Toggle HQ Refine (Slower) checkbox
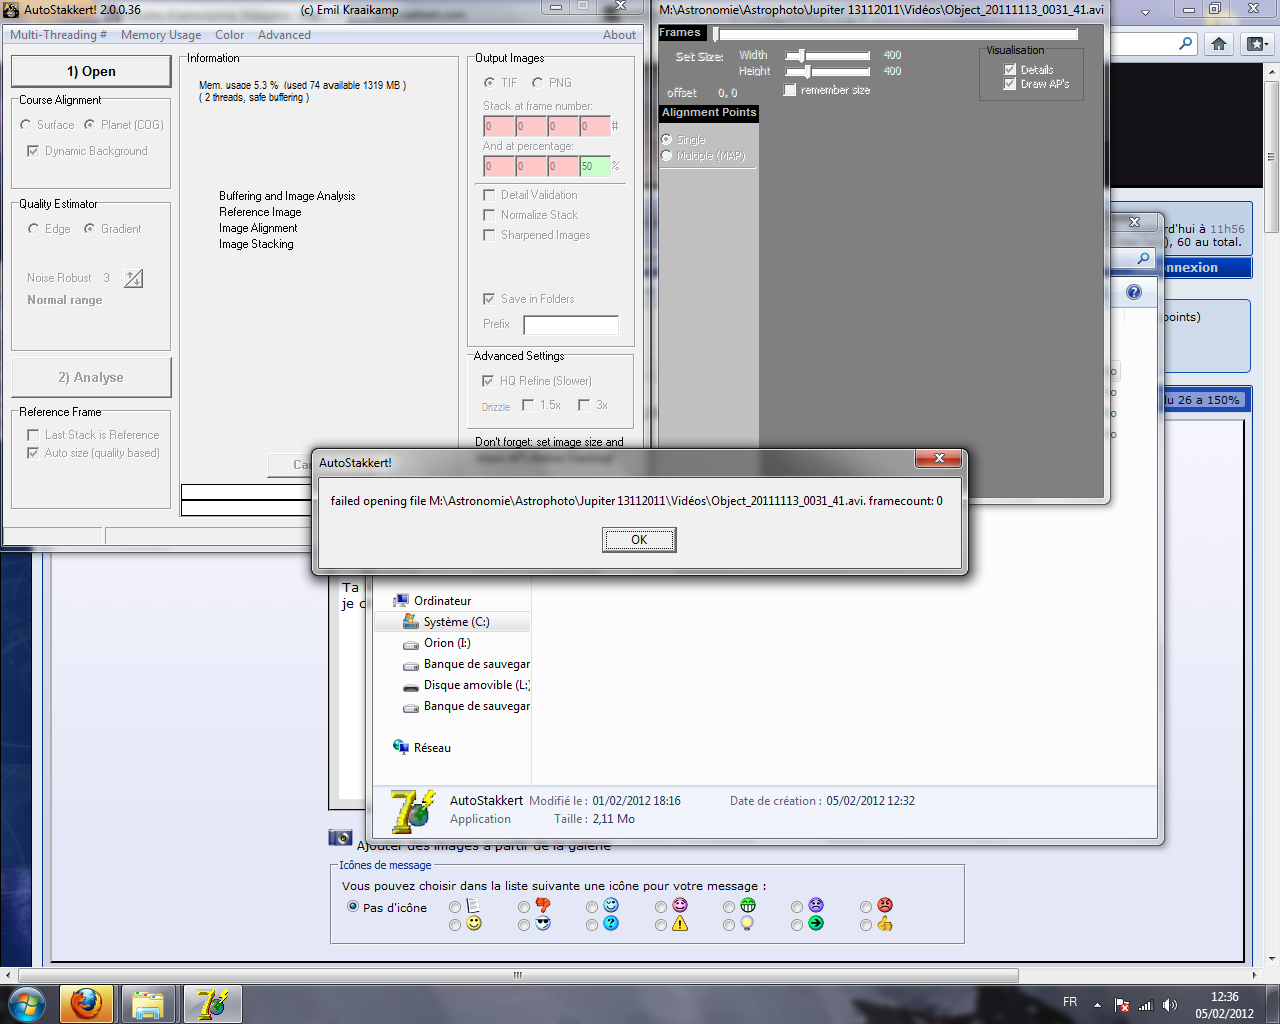This screenshot has height=1024, width=1280. pos(488,381)
